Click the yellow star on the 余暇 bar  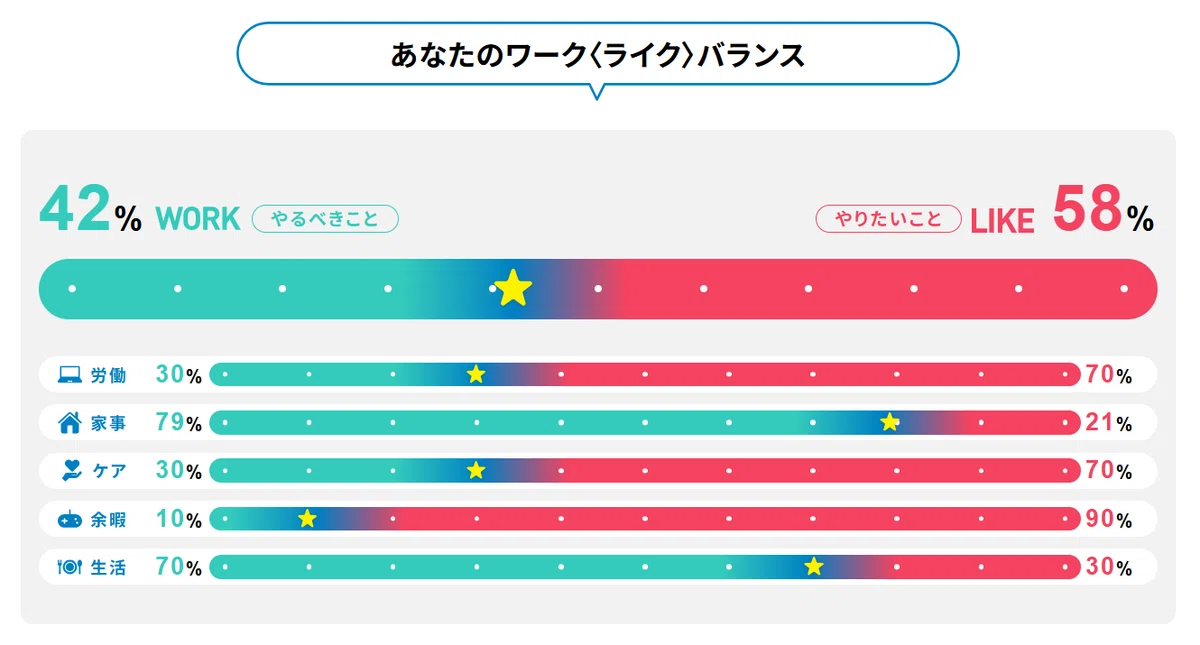tap(307, 518)
